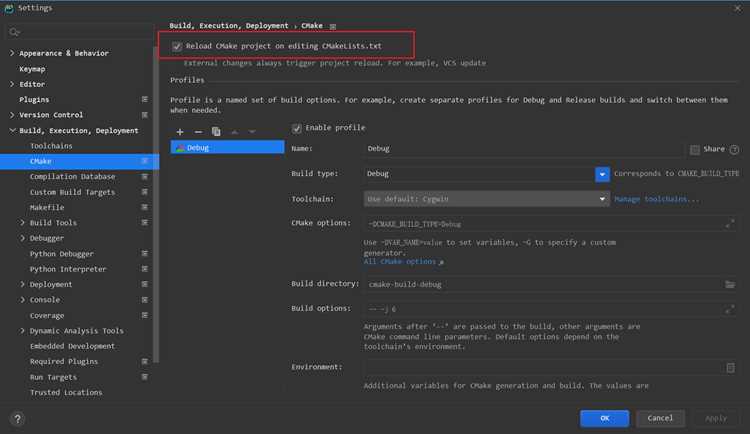Expand the Version Control section
This screenshot has height=434, width=750.
pos(12,115)
